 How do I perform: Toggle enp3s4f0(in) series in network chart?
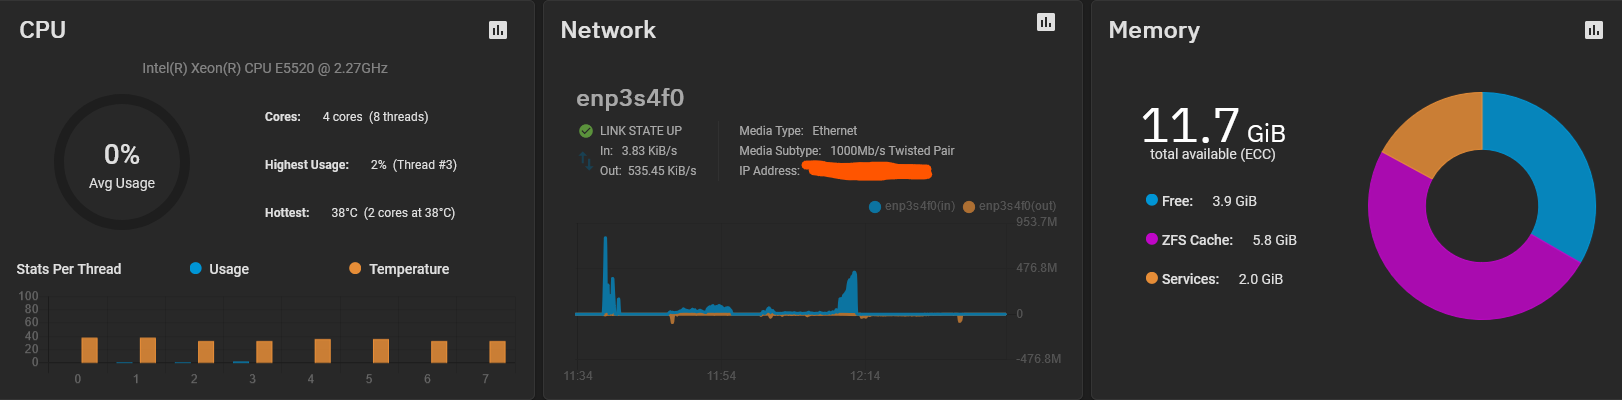pos(912,206)
